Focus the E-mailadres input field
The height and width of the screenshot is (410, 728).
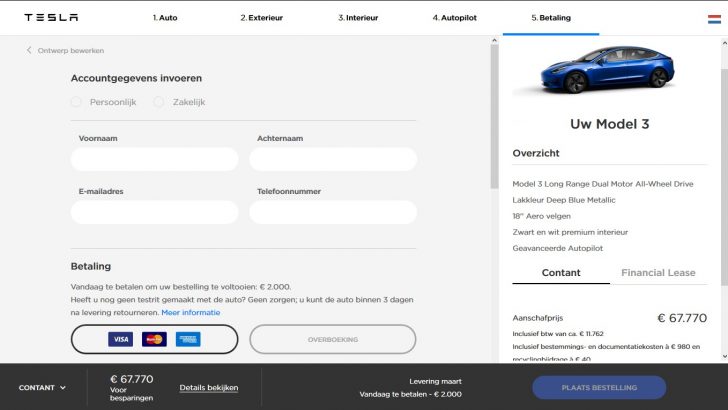[155, 212]
